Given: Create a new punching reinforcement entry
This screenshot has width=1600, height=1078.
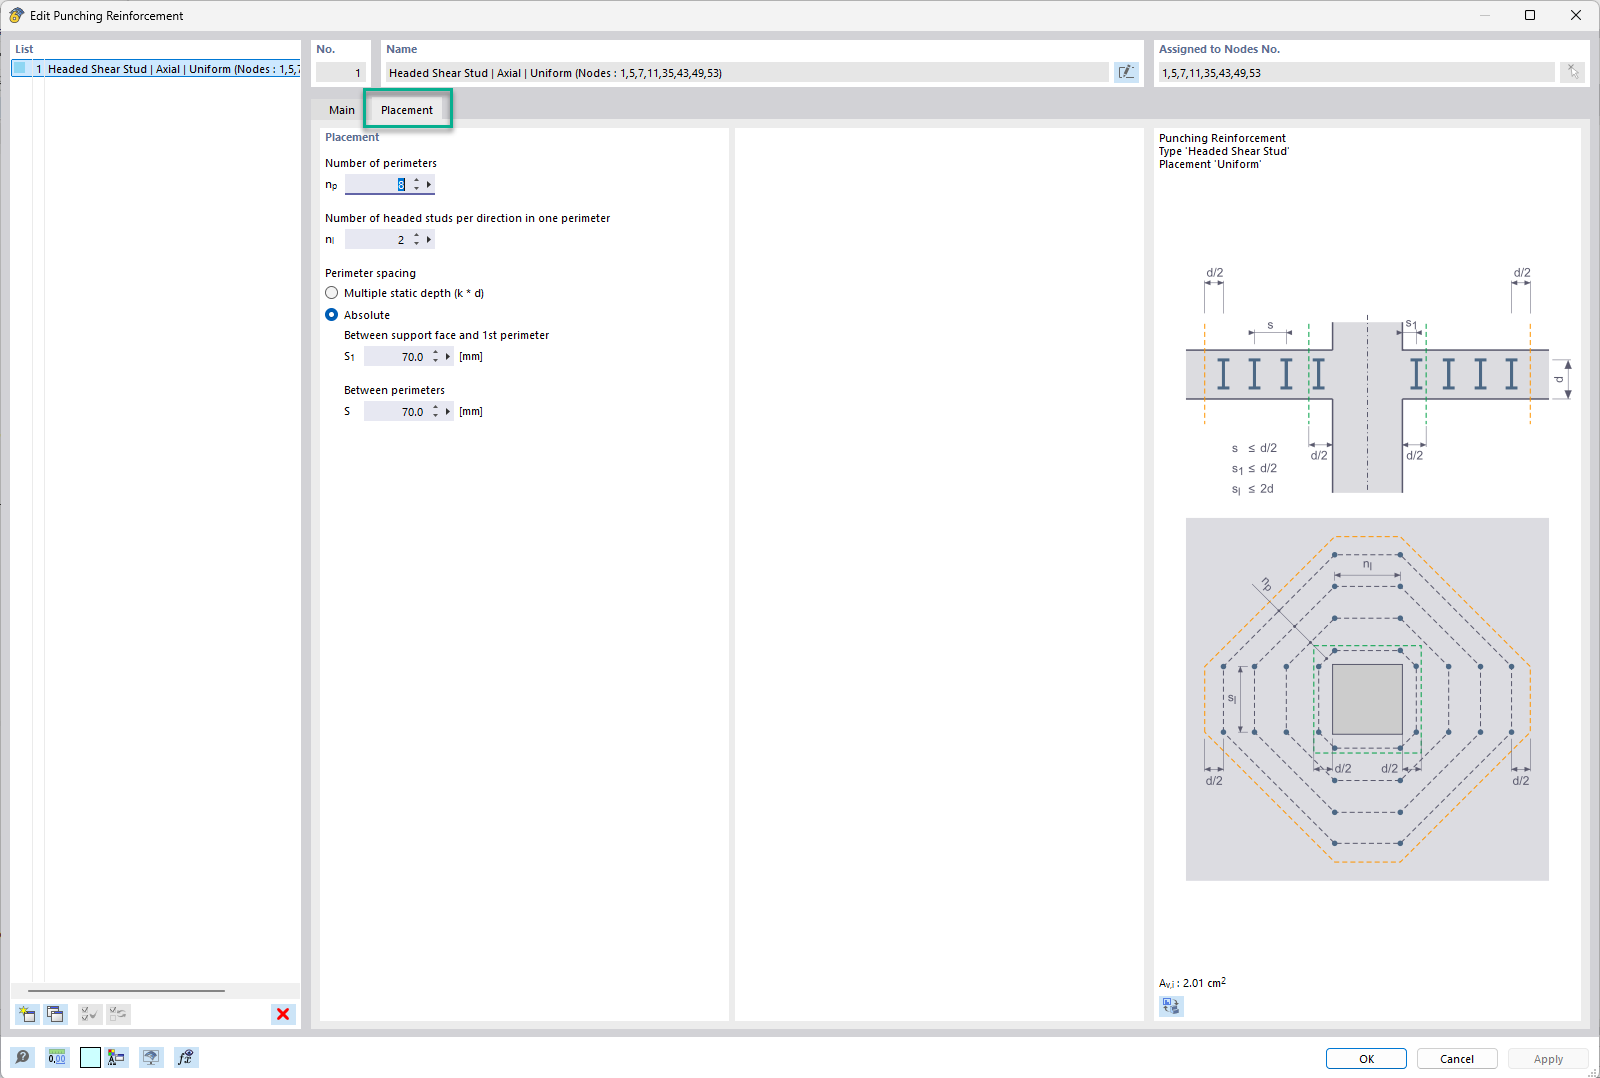Looking at the screenshot, I should [x=26, y=1013].
